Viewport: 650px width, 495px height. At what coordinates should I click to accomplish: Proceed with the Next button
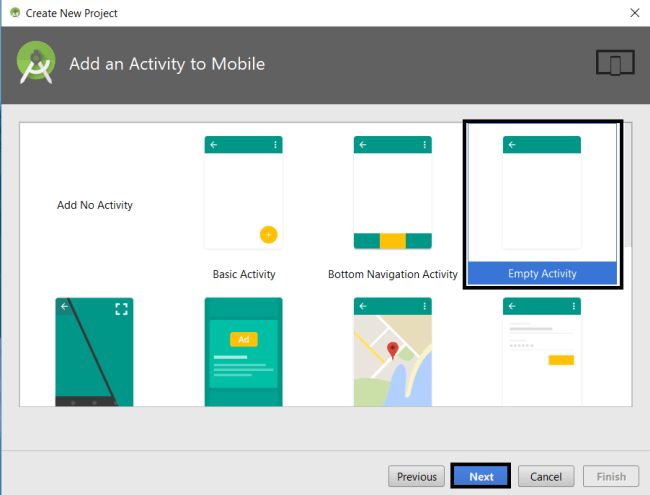[481, 476]
